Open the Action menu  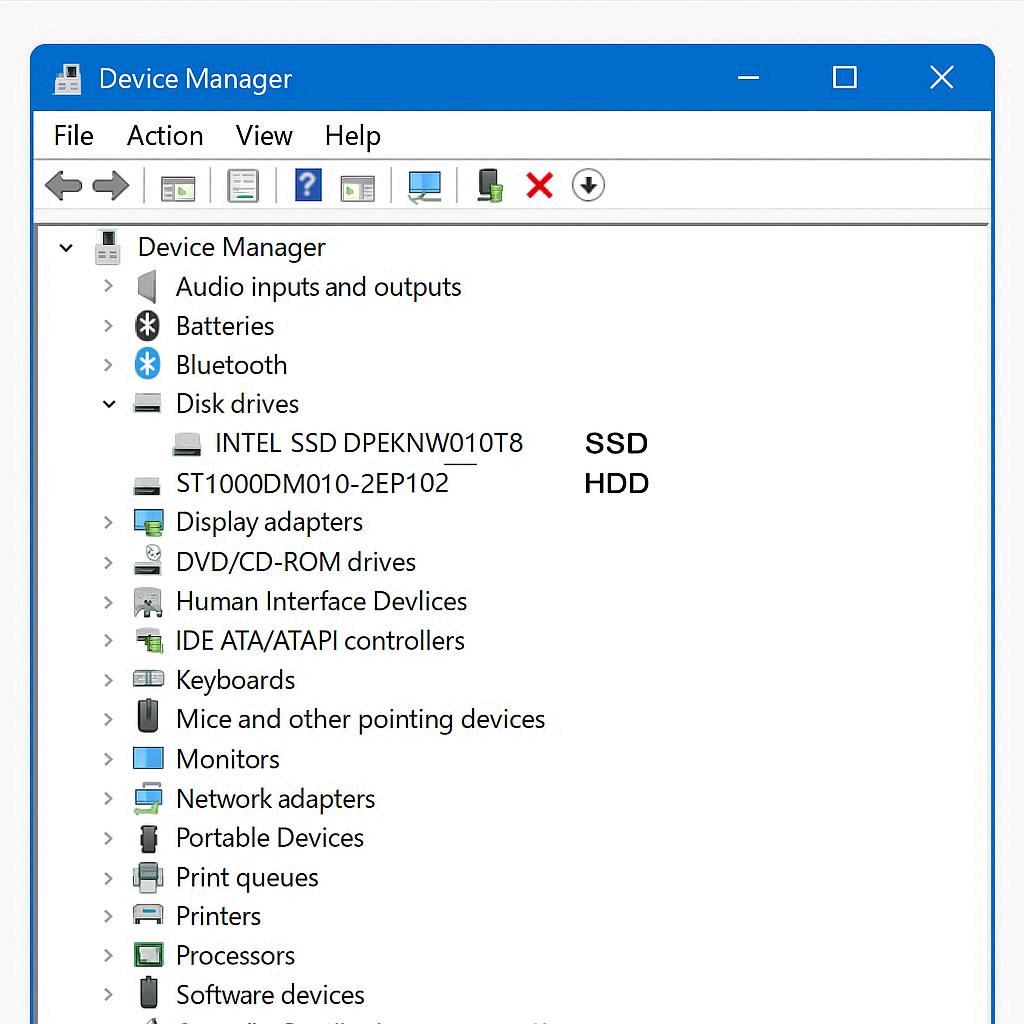(x=165, y=135)
